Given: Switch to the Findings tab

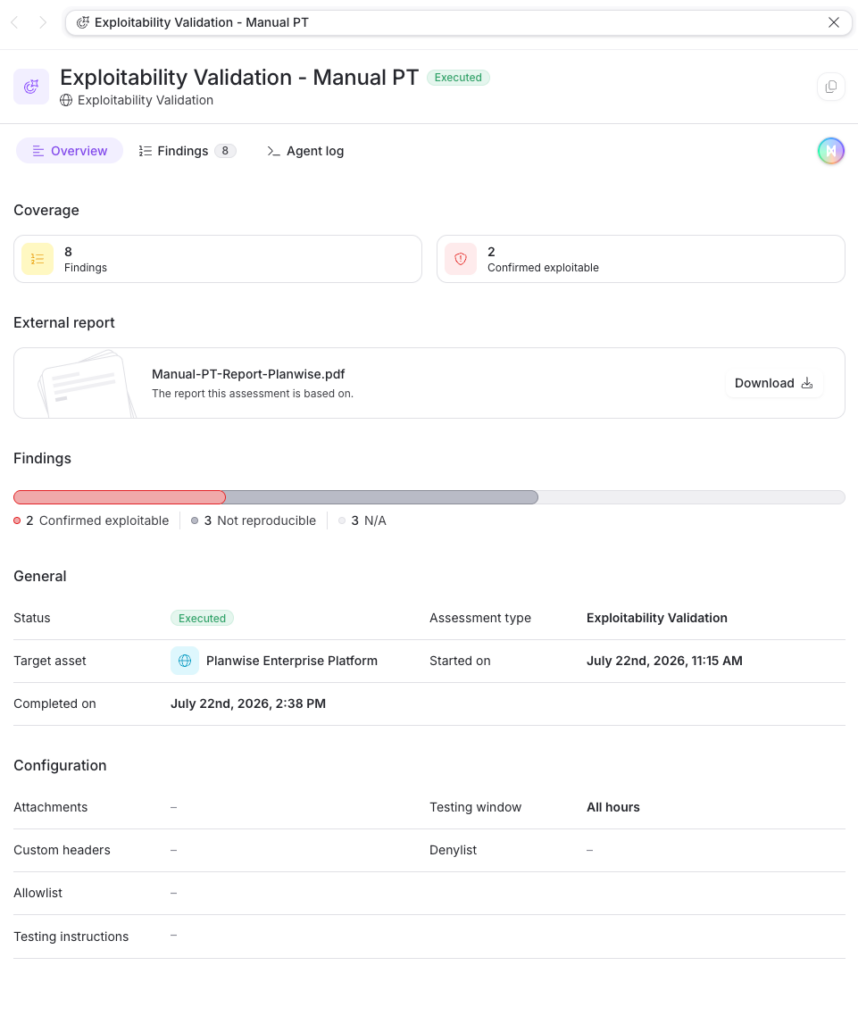Looking at the screenshot, I should 187,151.
